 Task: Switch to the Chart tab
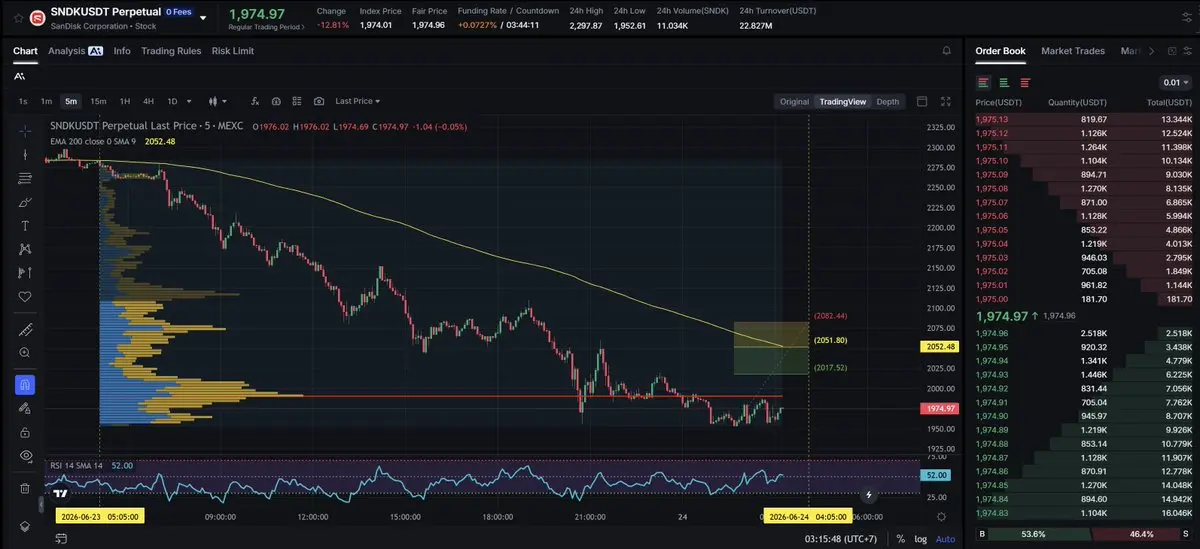(x=25, y=50)
